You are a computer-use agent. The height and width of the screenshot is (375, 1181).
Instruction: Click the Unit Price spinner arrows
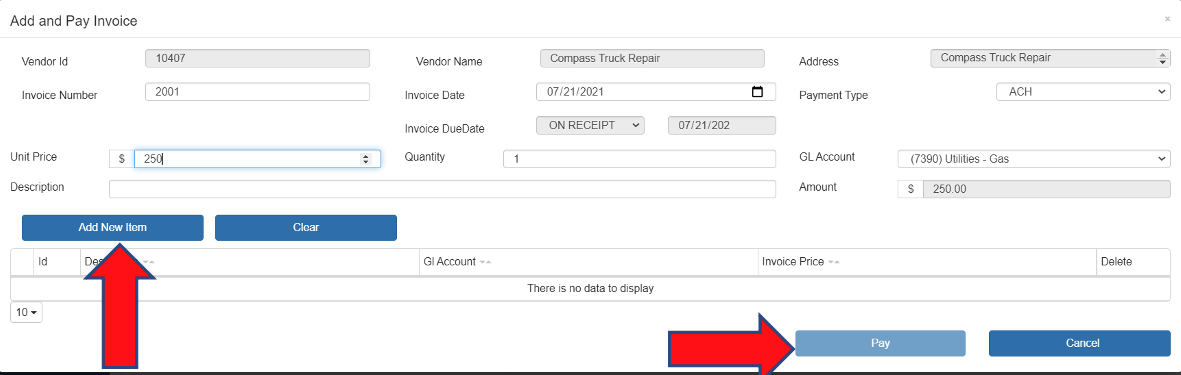coord(366,159)
